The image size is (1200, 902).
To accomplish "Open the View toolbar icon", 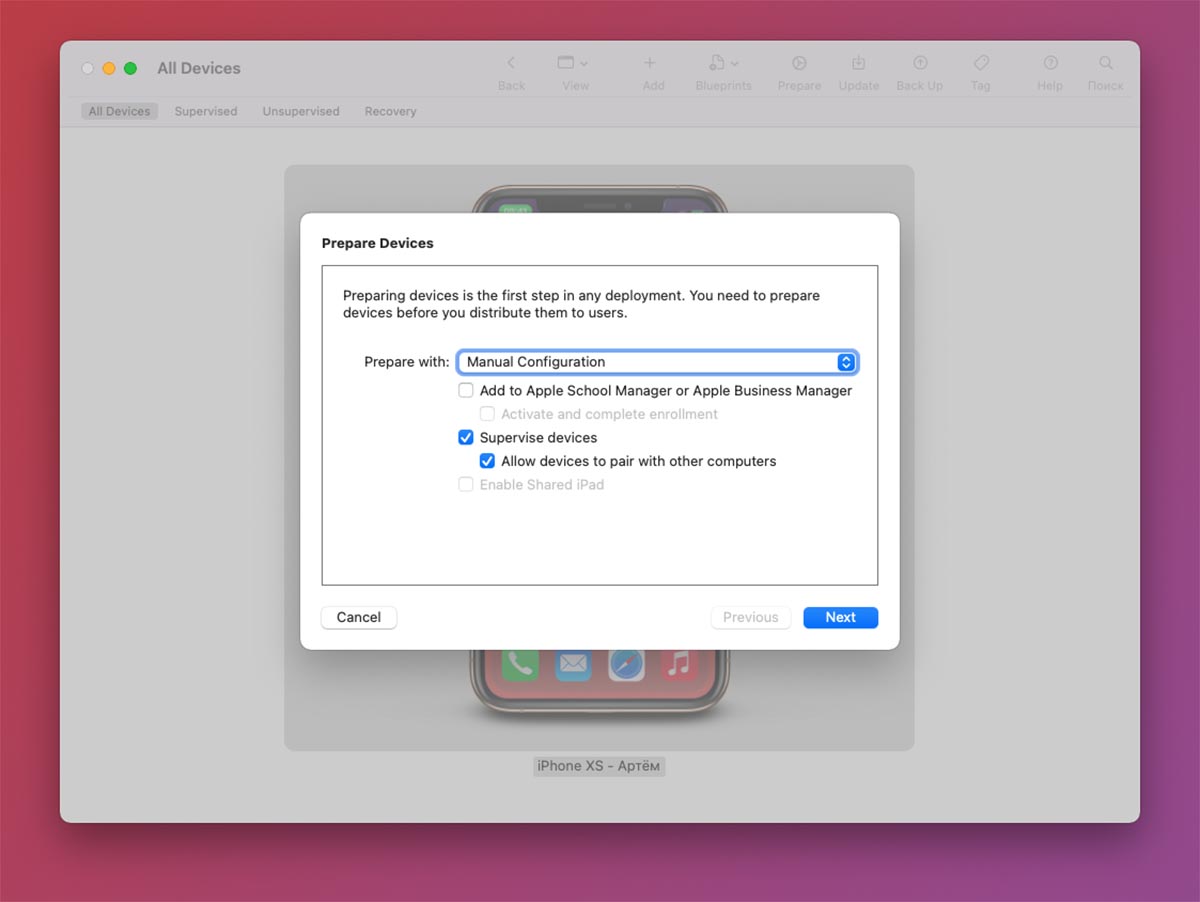I will [x=566, y=63].
